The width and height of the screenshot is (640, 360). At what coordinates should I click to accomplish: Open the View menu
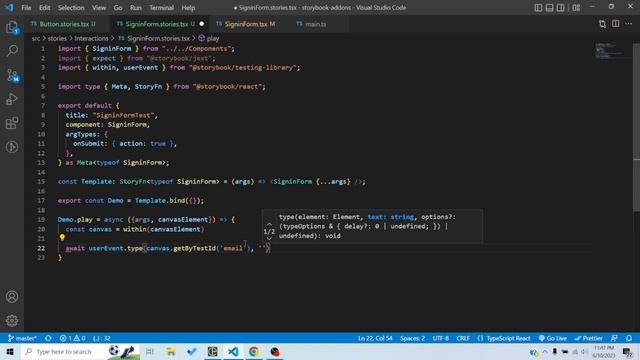click(x=99, y=8)
